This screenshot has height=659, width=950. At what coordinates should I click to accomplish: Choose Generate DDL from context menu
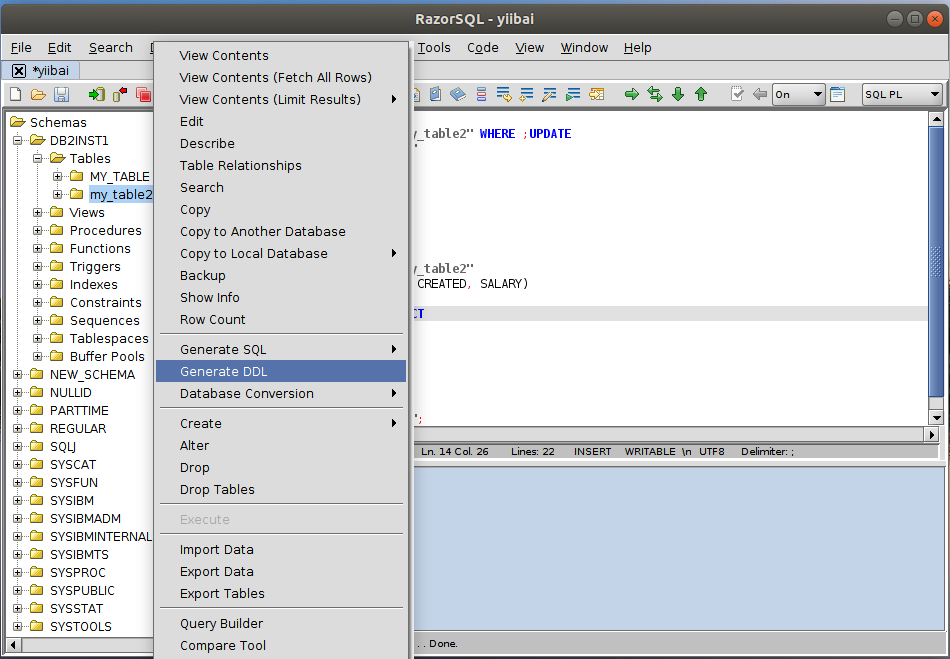(x=281, y=371)
